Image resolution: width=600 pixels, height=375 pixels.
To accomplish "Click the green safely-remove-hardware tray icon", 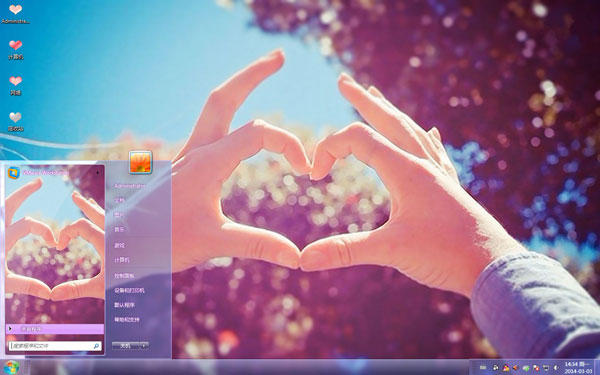I will coord(526,368).
